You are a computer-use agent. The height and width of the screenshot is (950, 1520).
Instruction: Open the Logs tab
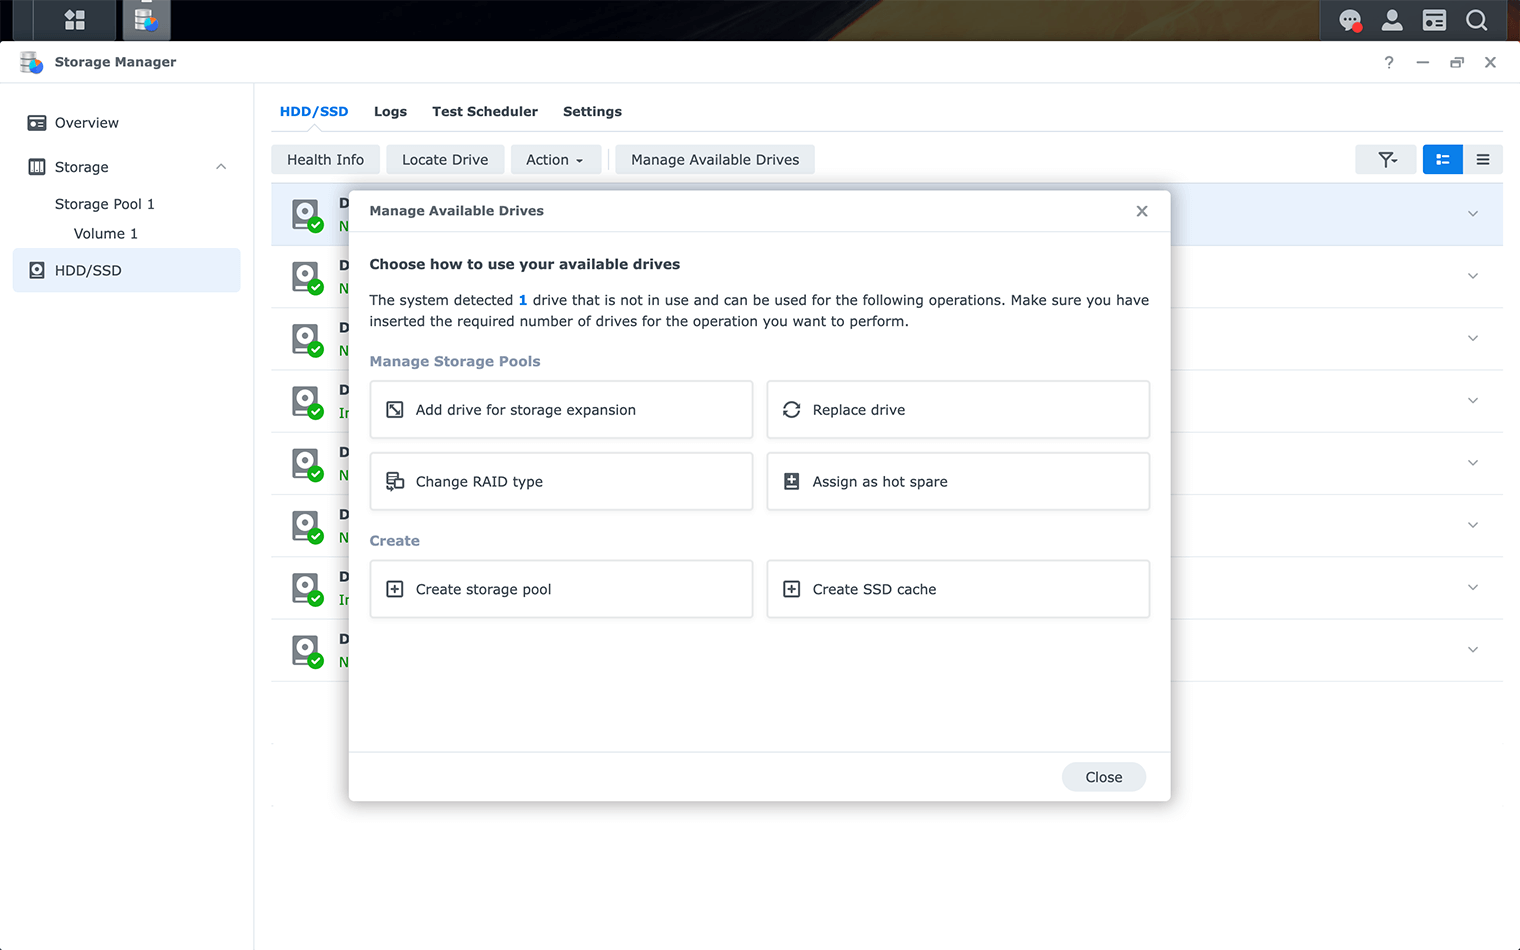pos(390,111)
